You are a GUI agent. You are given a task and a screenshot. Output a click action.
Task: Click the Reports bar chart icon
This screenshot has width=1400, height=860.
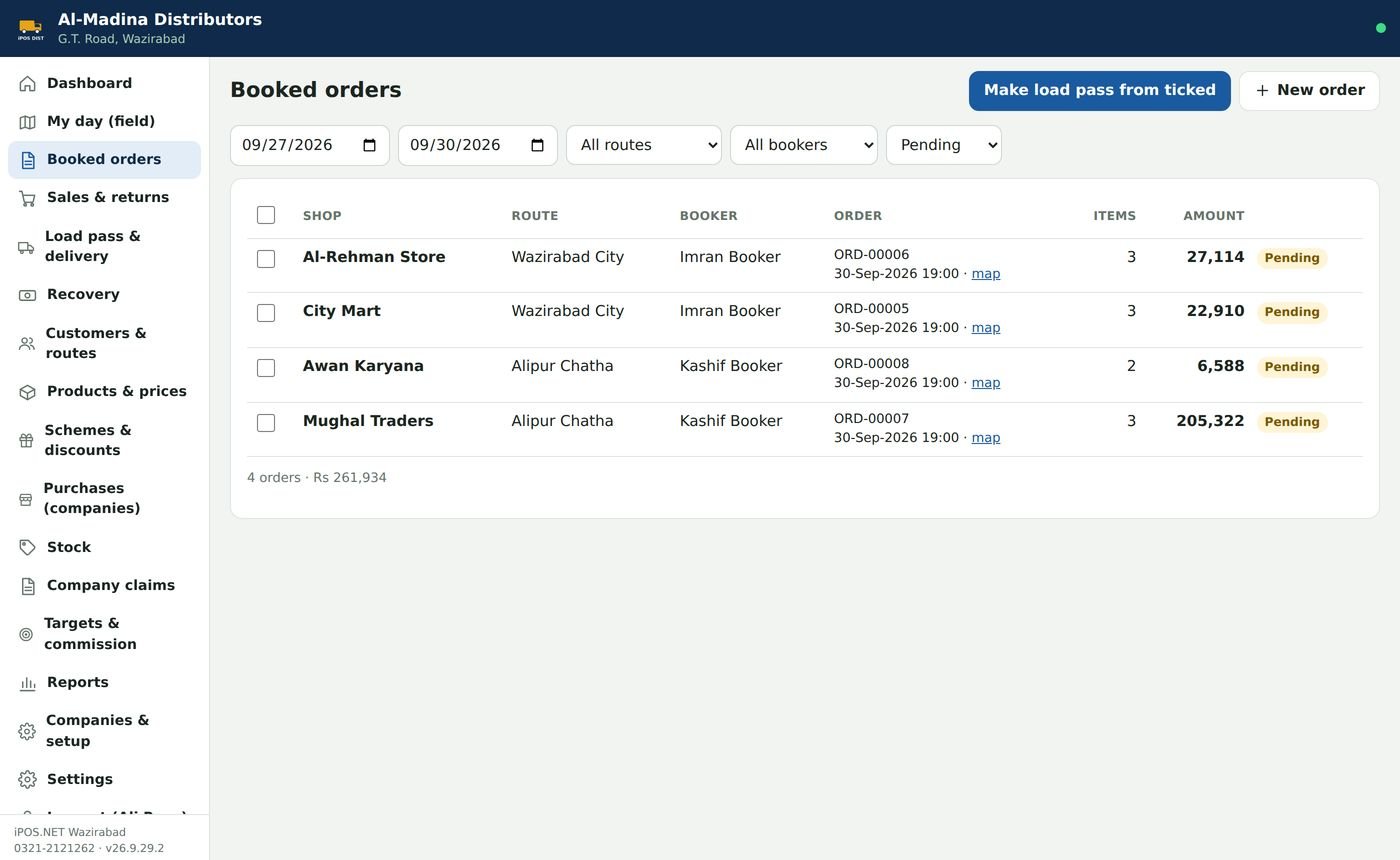(x=27, y=683)
